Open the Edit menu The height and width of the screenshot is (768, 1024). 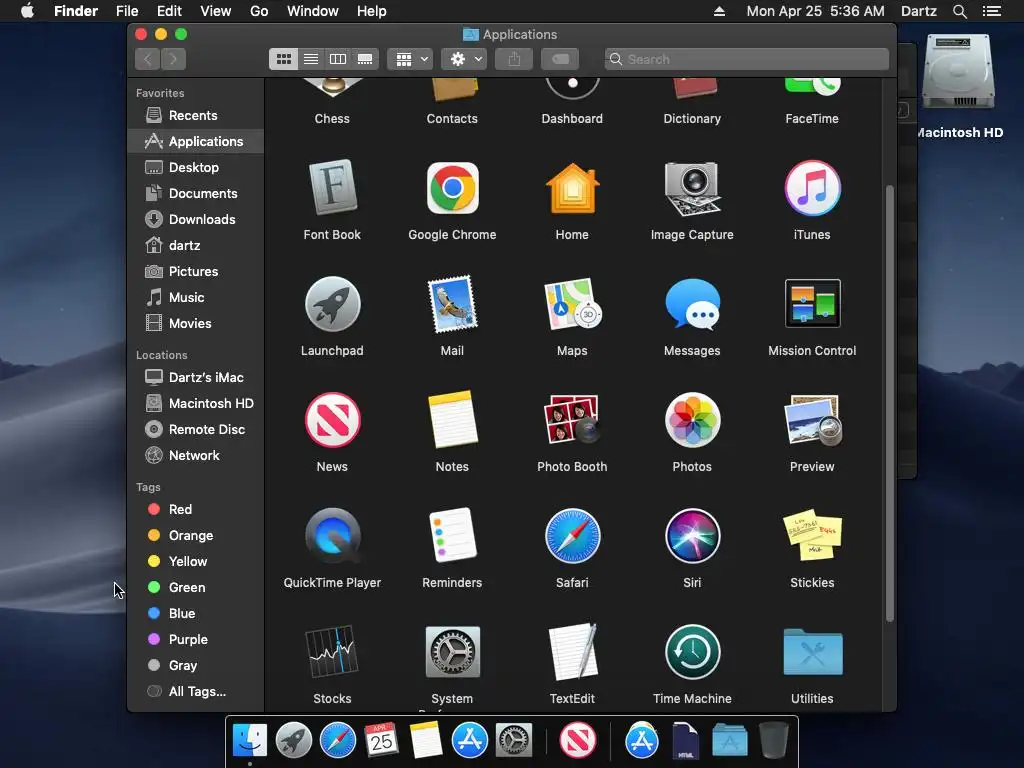pos(169,11)
